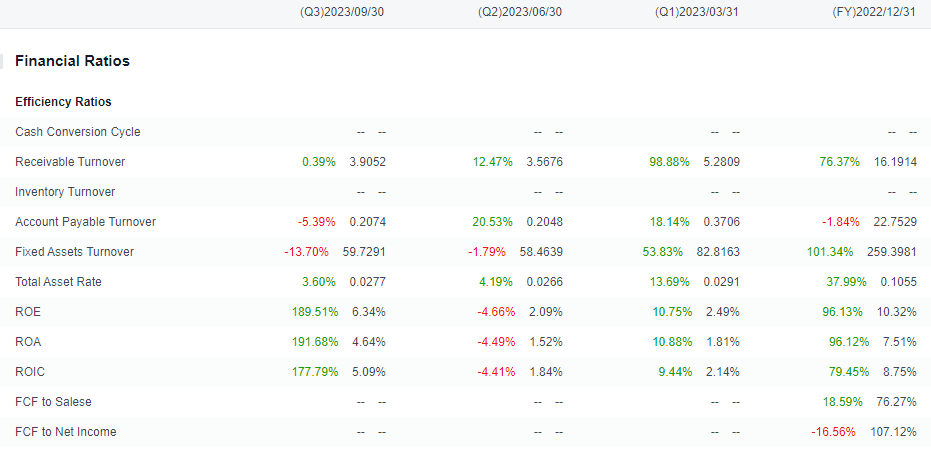
Task: Click Fixed Assets Turnover value 82.8163
Action: tap(718, 252)
